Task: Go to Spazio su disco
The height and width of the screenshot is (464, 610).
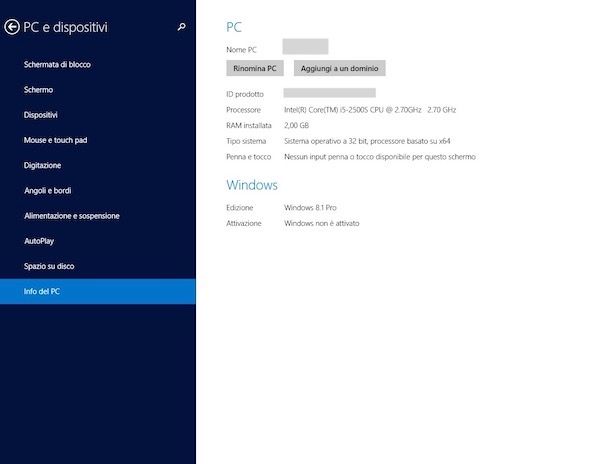Action: coord(49,266)
